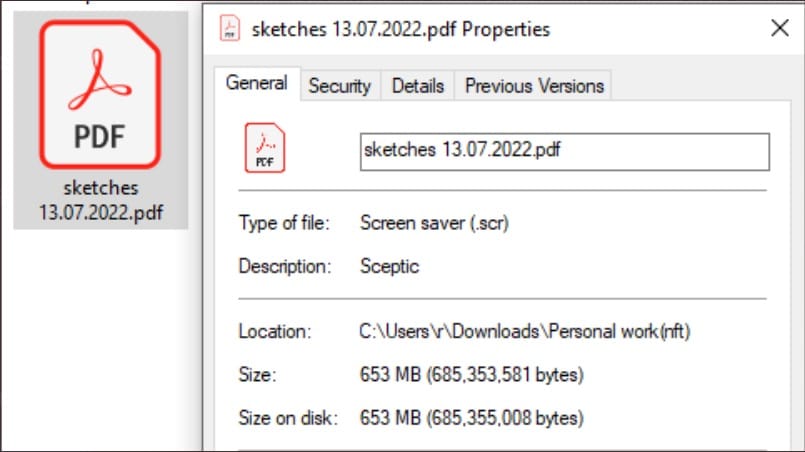Close the Properties dialog
Image resolution: width=805 pixels, height=452 pixels.
tap(780, 28)
